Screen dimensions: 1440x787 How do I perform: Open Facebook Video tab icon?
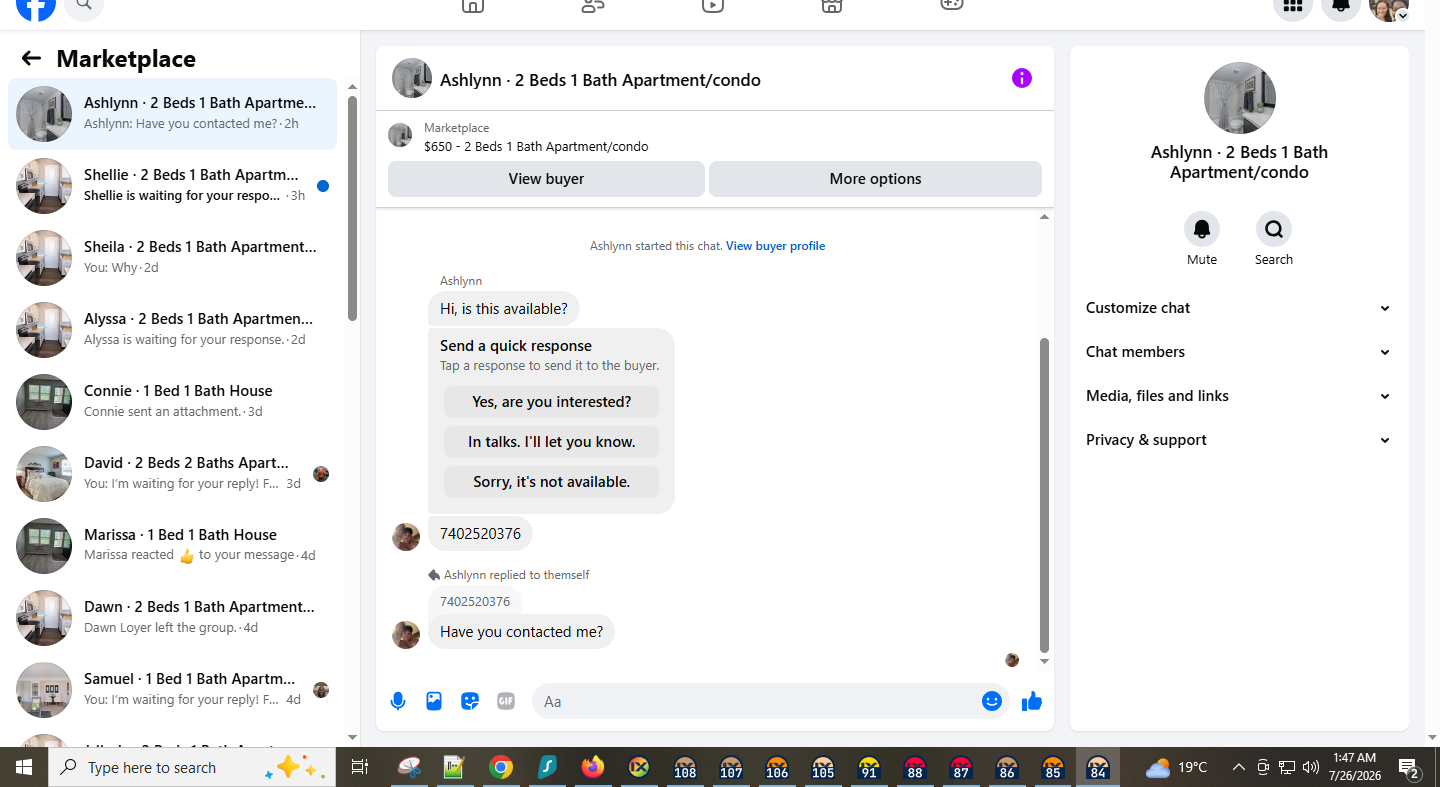712,5
